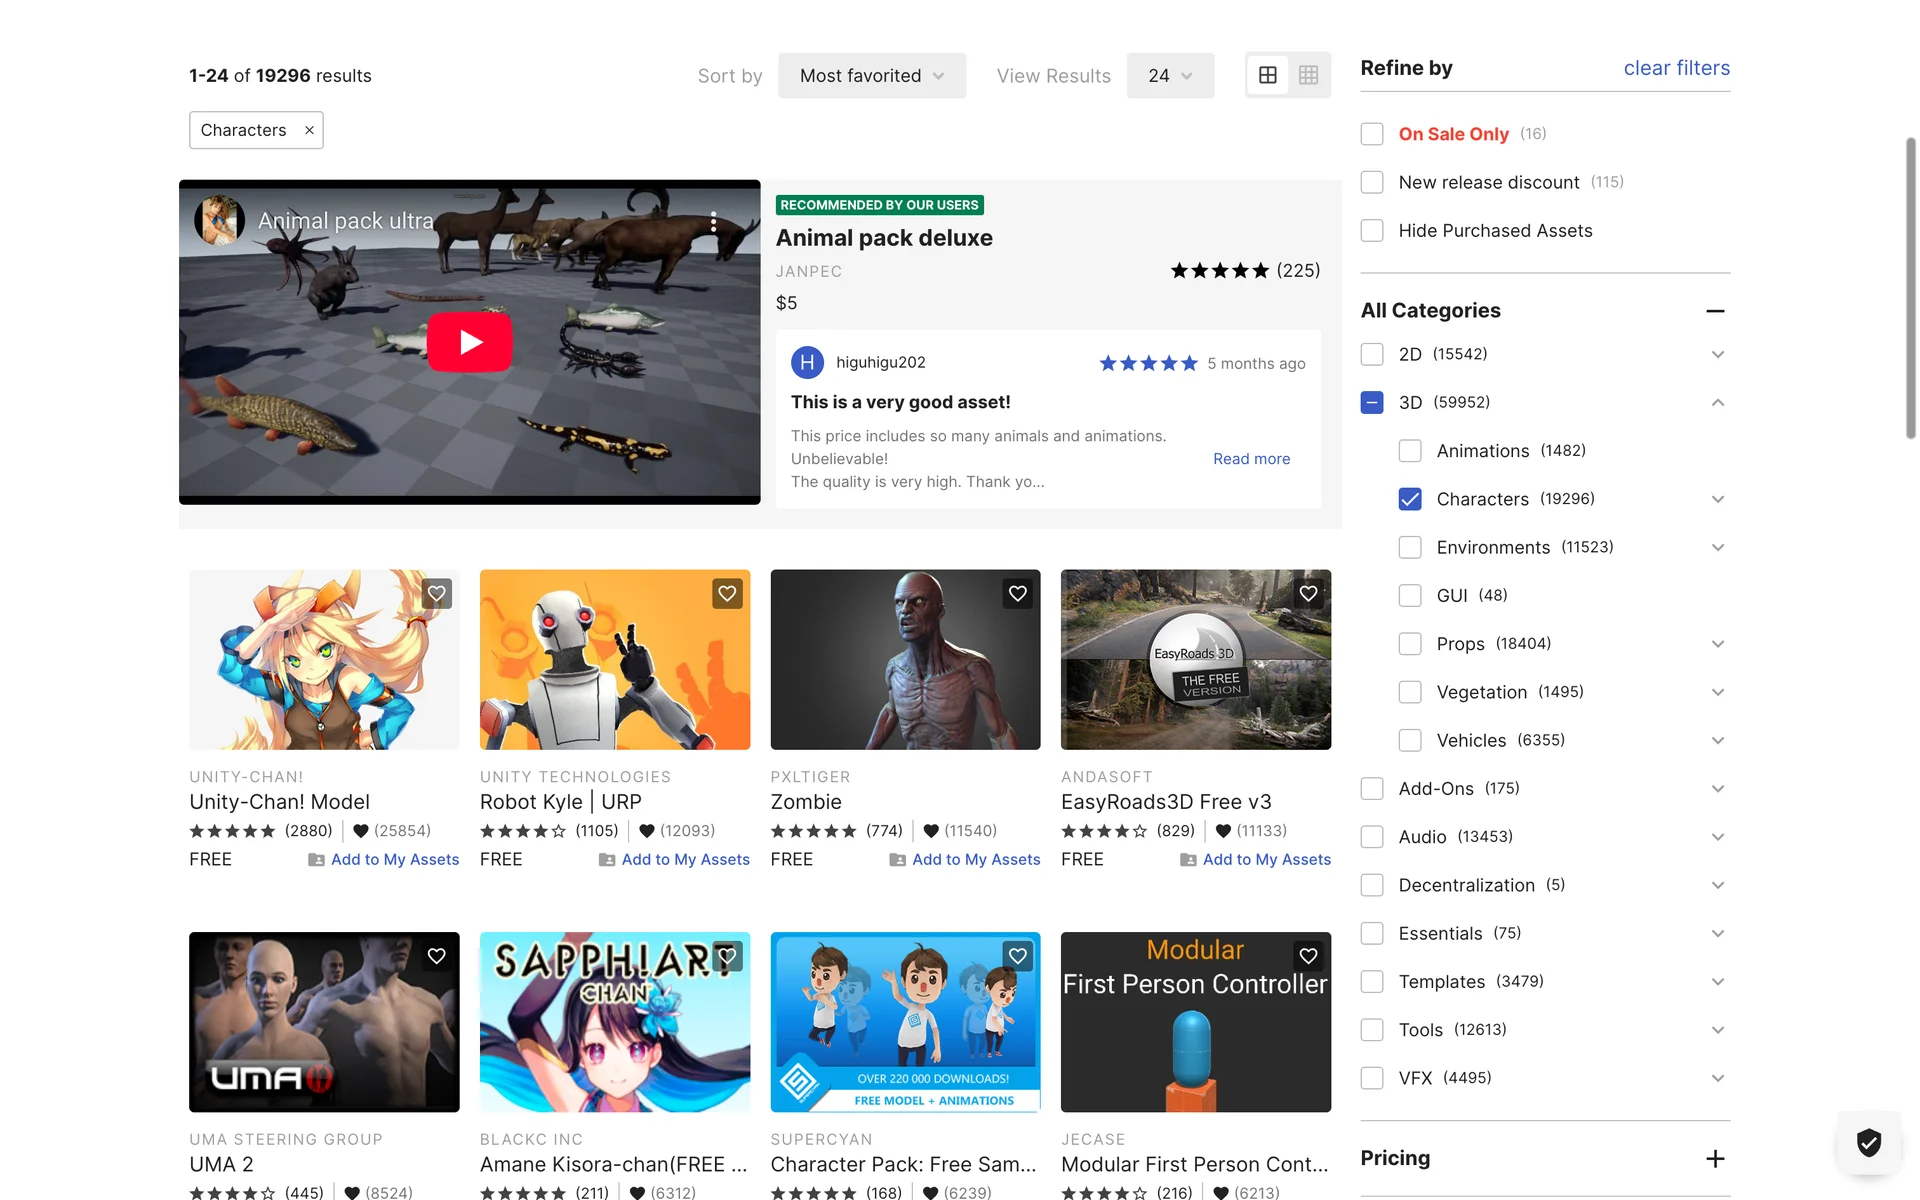
Task: Expand the Audio category chevron
Action: pos(1717,837)
